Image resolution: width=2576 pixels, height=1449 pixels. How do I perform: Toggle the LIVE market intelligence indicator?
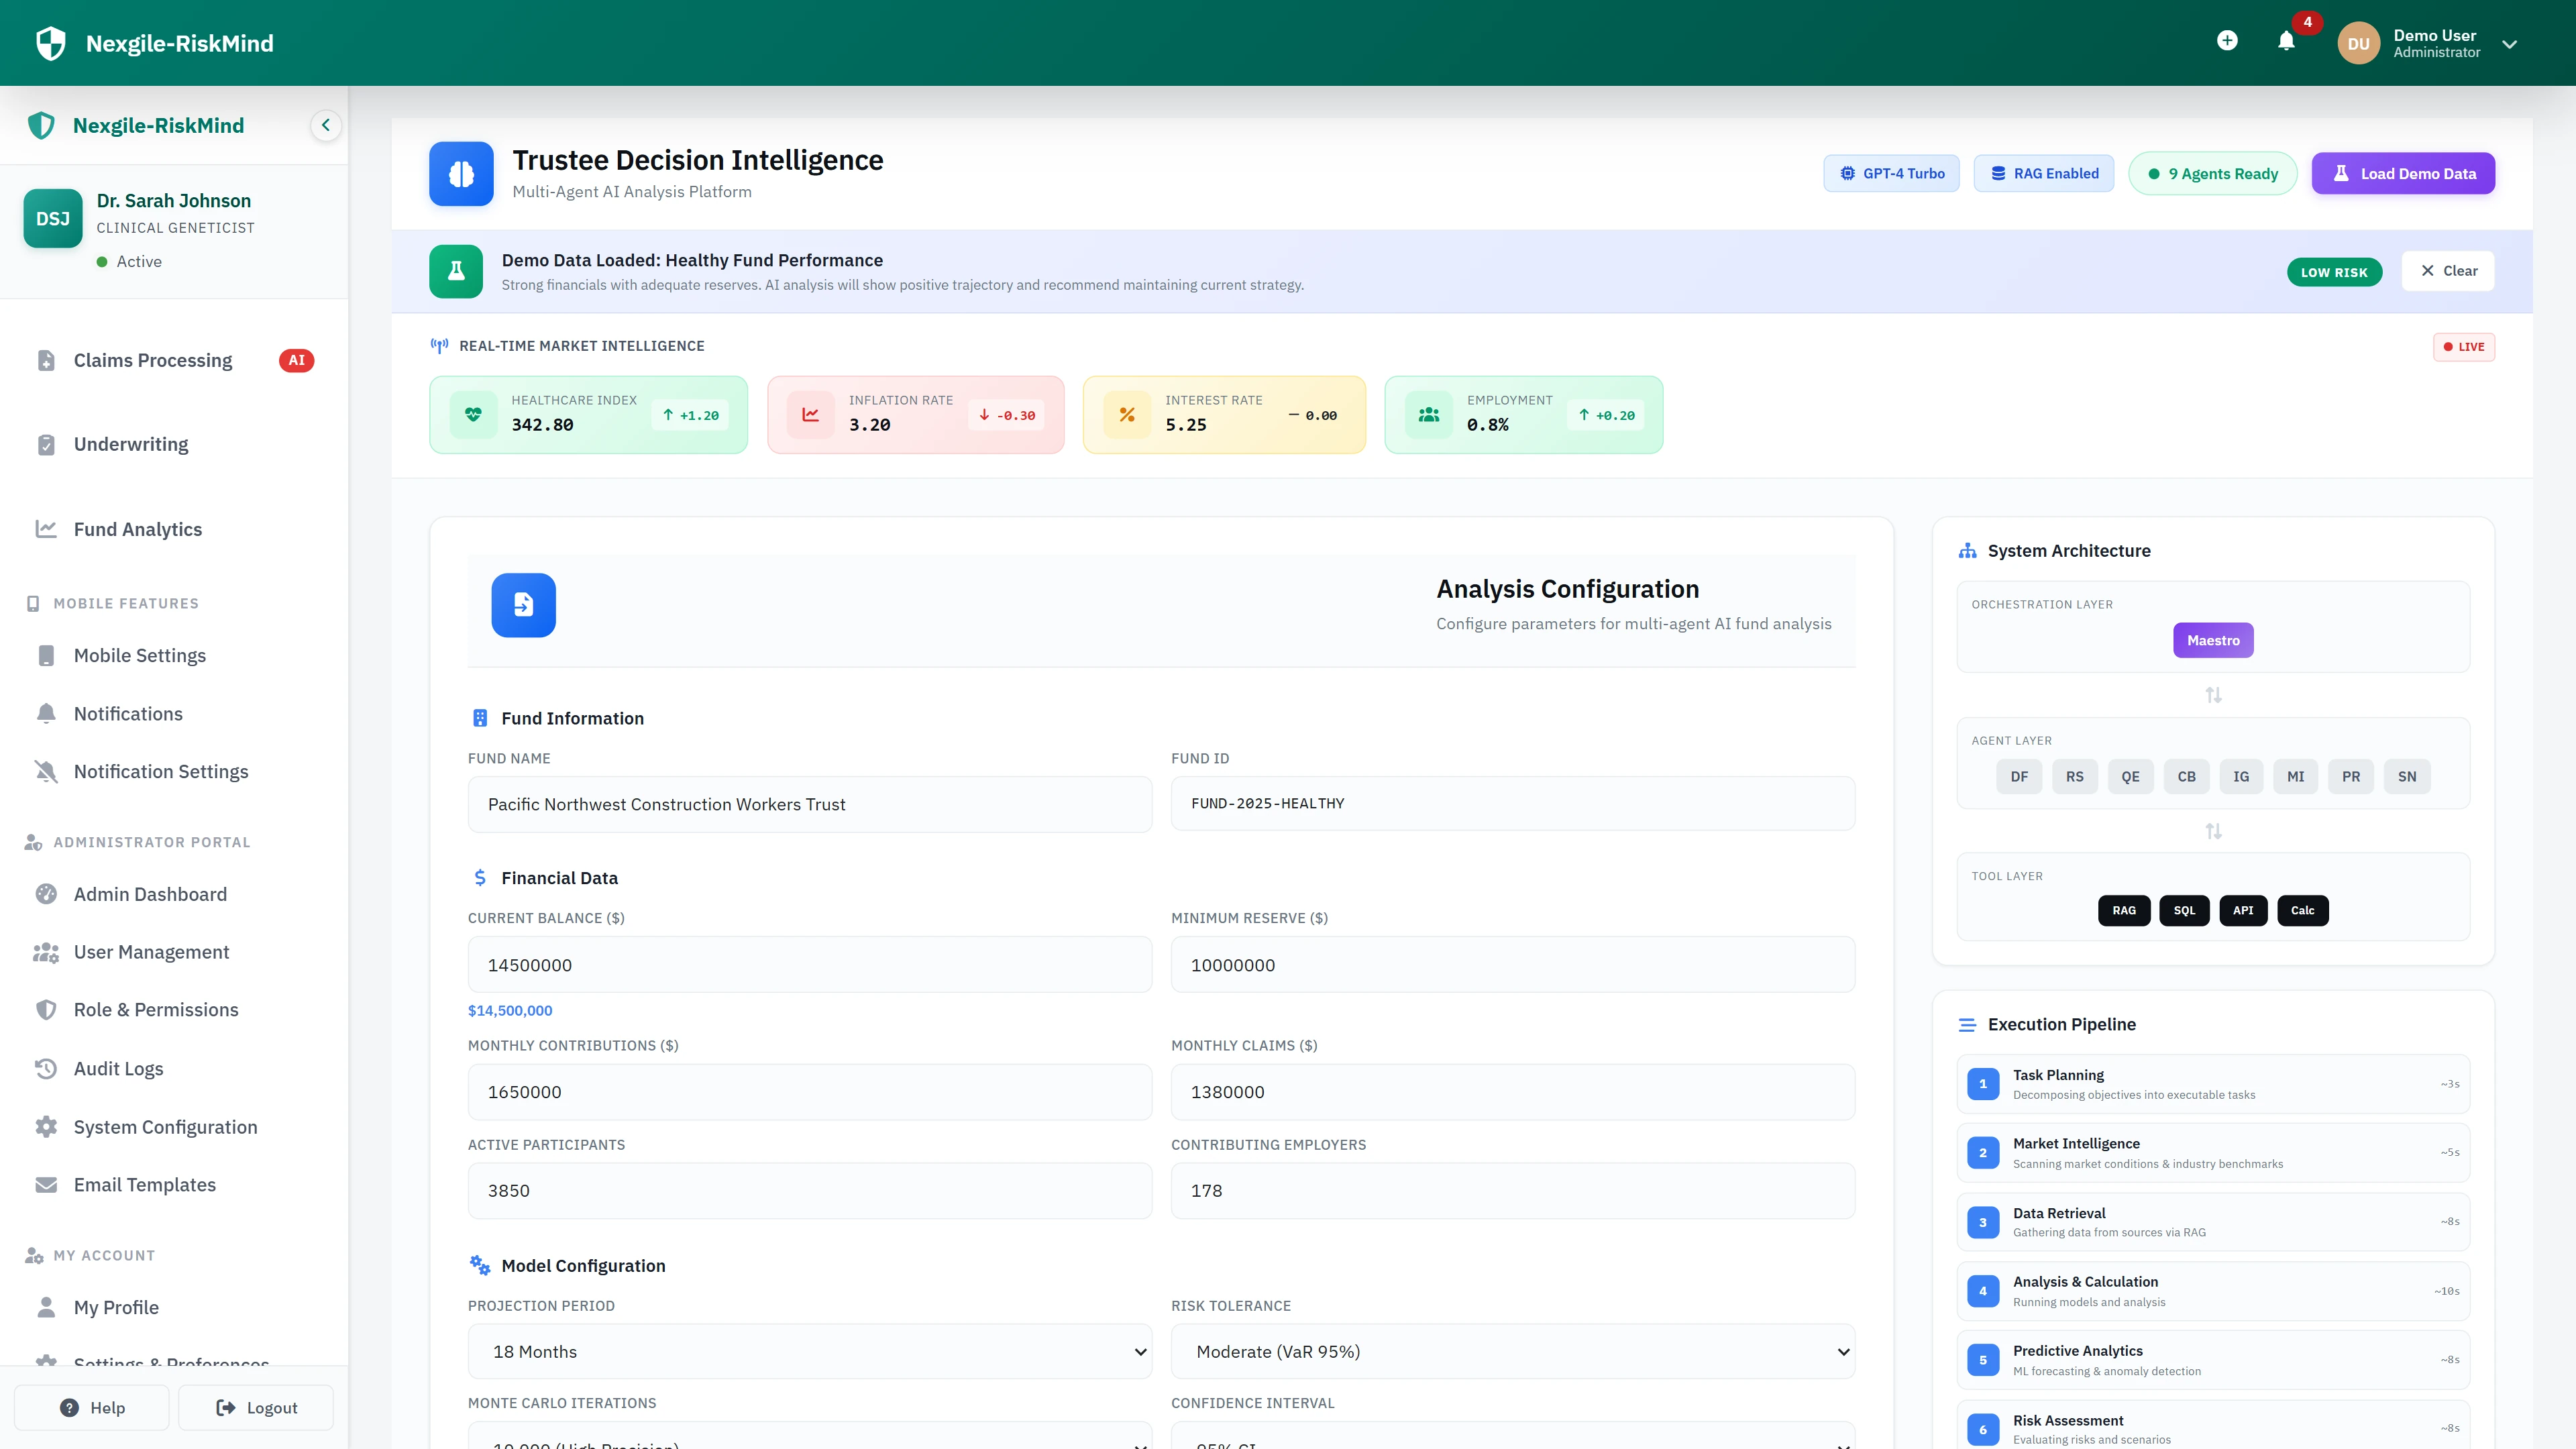point(2463,346)
